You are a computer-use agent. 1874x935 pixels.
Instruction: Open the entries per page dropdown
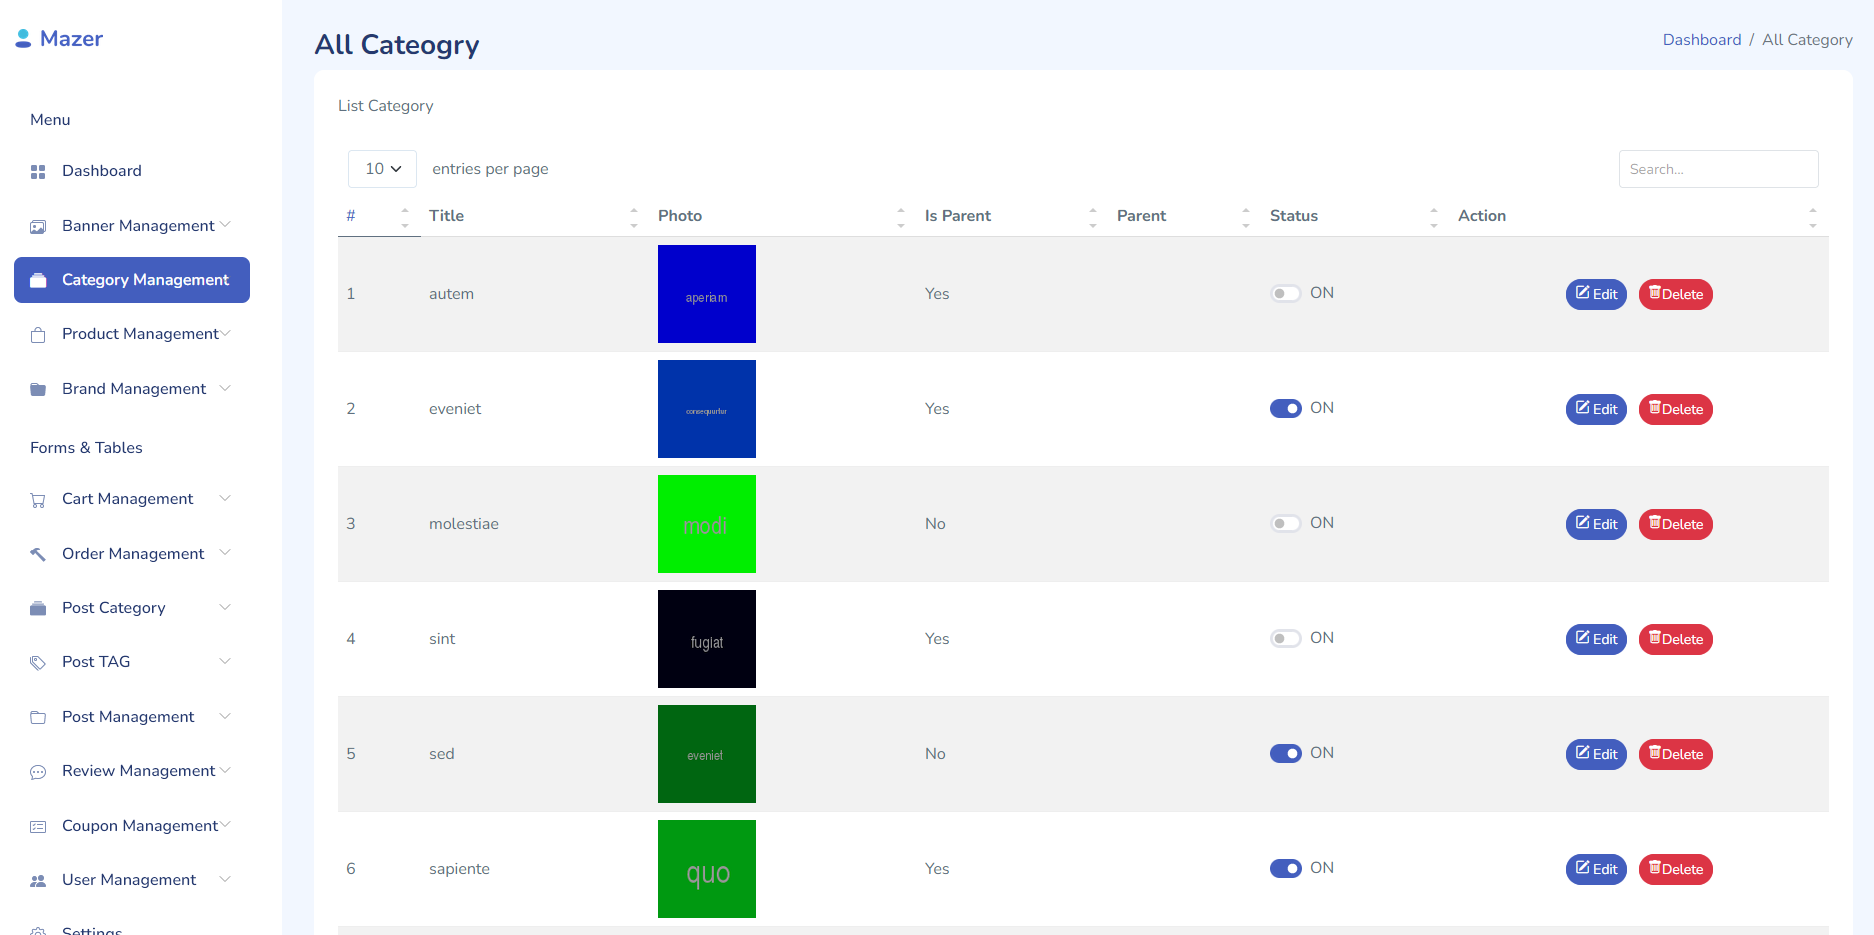(382, 169)
